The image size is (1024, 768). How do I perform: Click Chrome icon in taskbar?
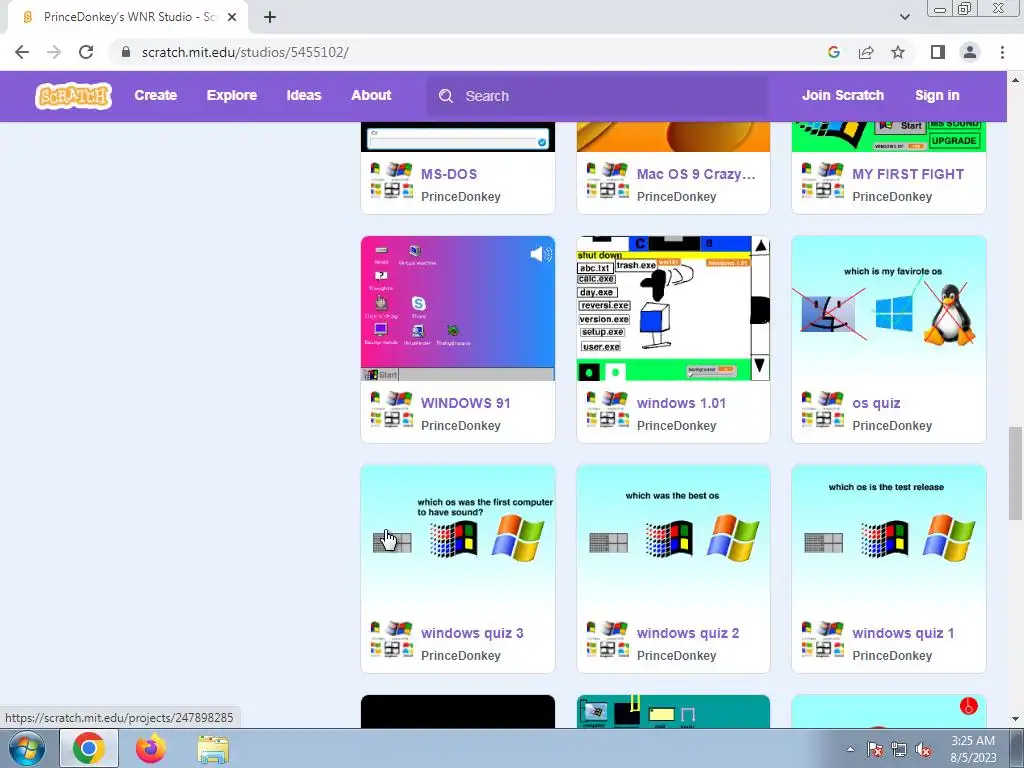pos(89,748)
